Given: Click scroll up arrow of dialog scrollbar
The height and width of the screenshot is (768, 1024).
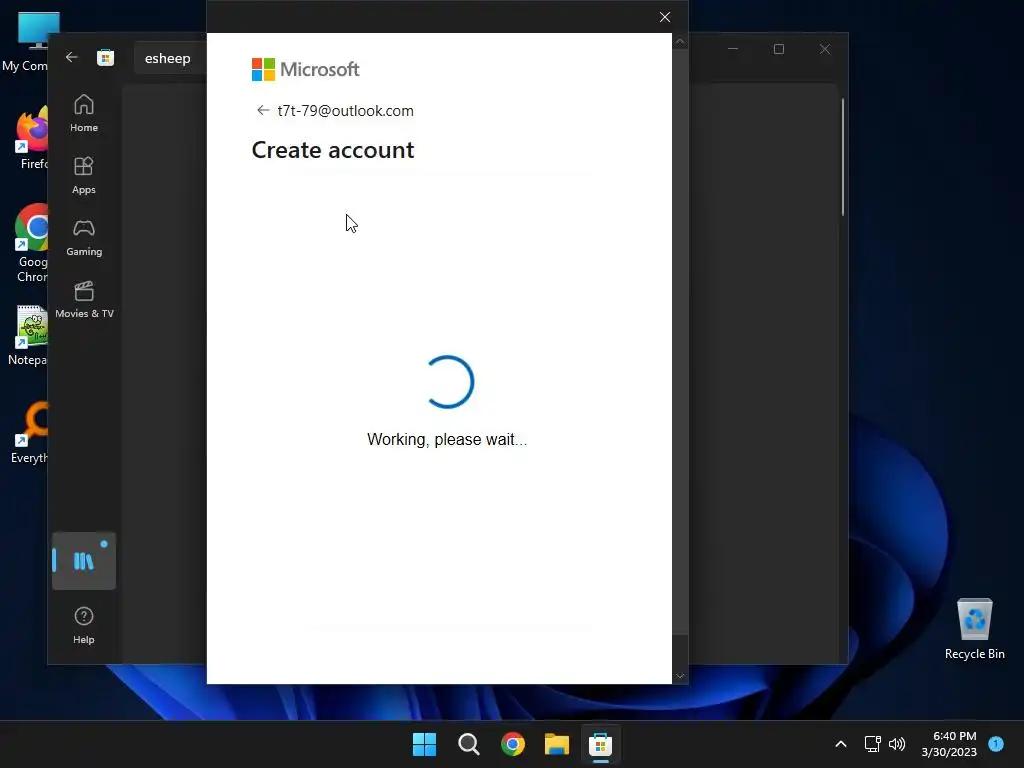Looking at the screenshot, I should (680, 41).
